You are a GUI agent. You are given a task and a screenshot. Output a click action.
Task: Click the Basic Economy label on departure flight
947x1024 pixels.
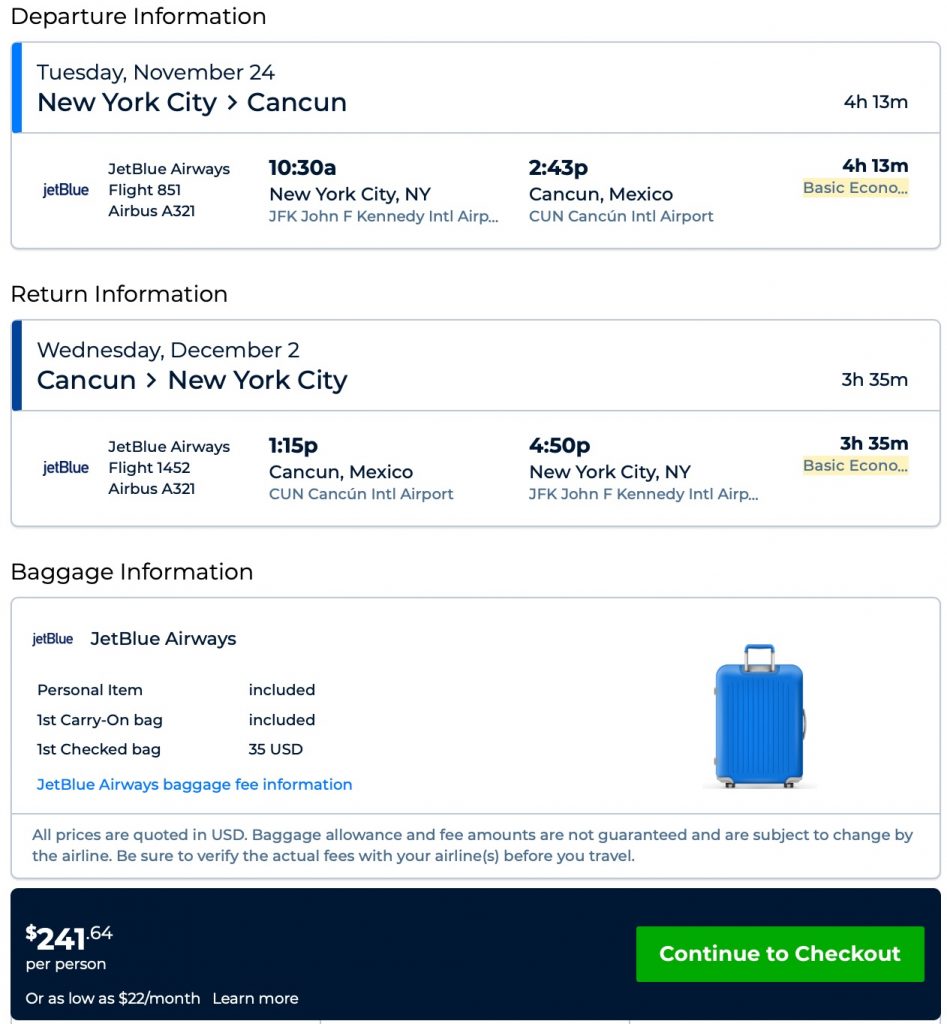pos(855,188)
